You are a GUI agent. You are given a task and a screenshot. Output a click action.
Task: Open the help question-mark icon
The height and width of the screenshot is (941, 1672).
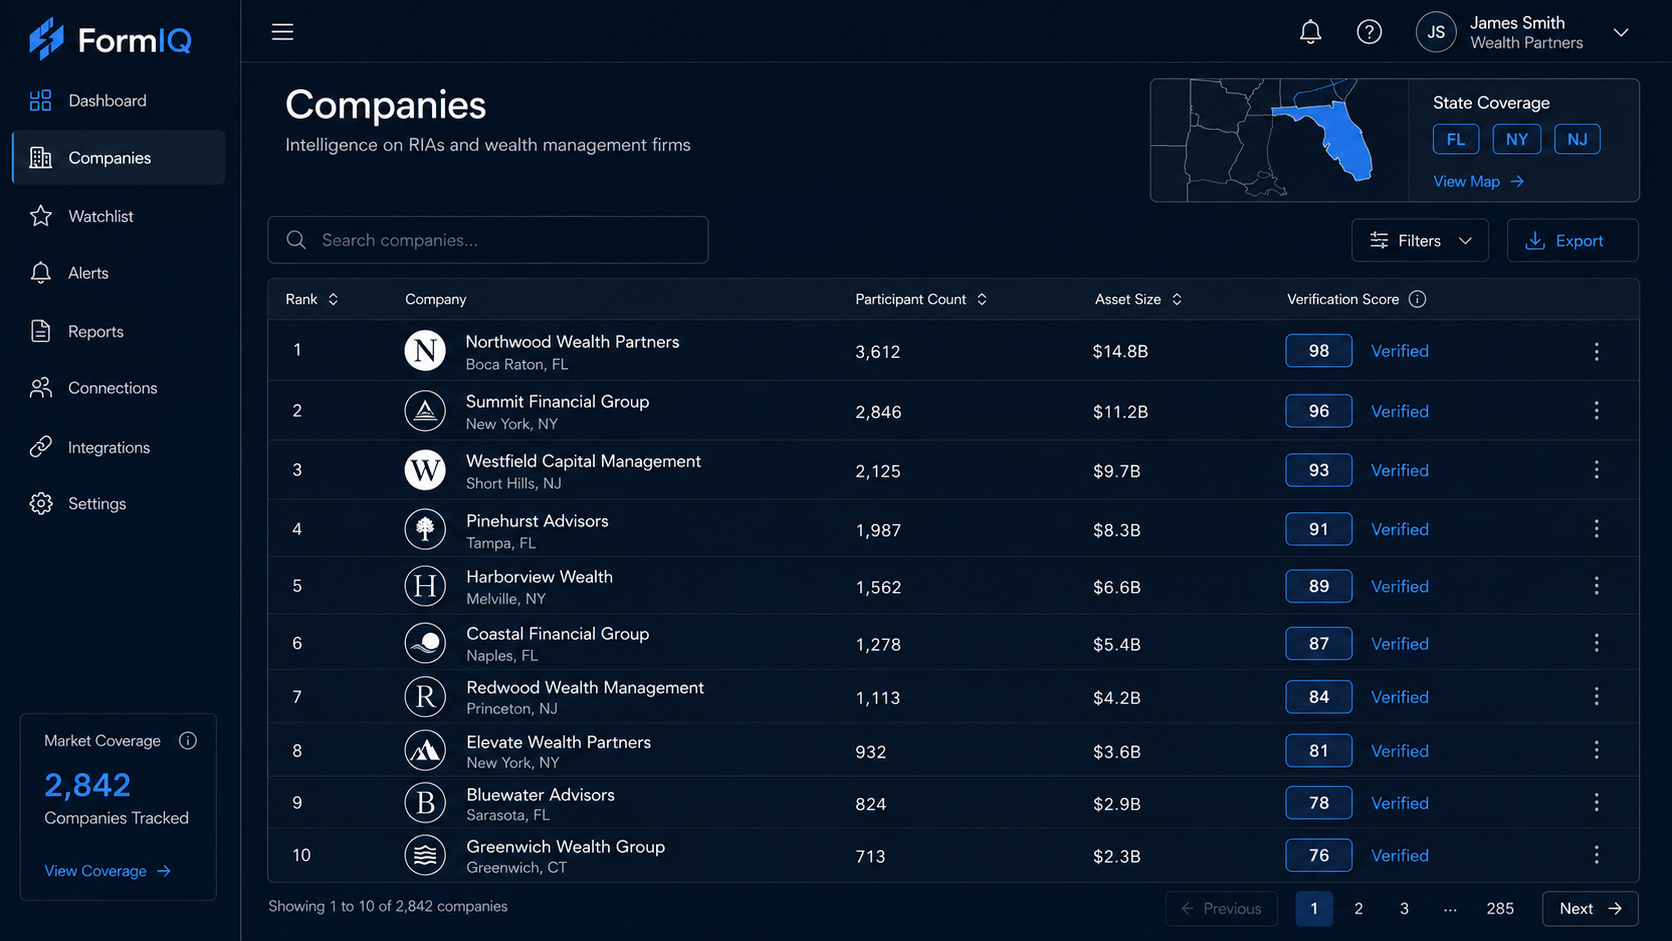pyautogui.click(x=1369, y=32)
